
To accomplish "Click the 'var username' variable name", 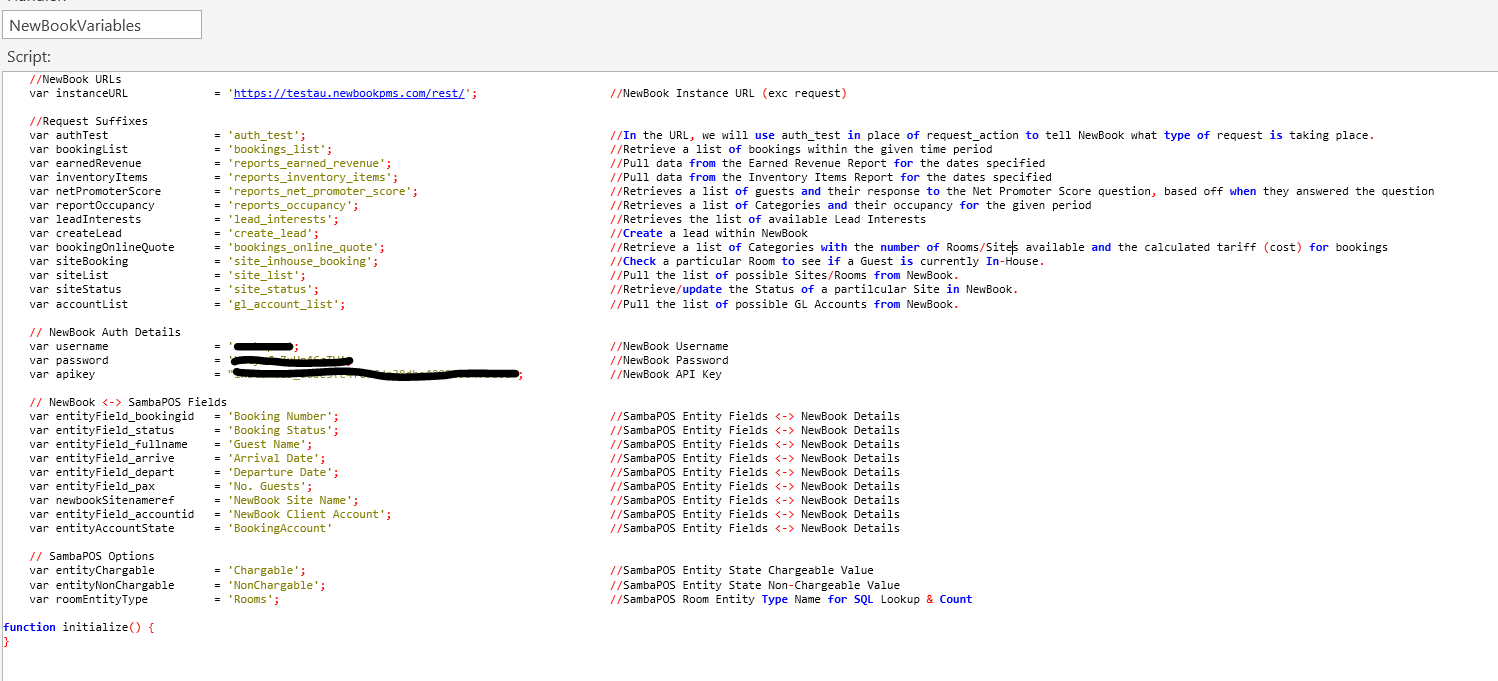I will click(x=69, y=346).
